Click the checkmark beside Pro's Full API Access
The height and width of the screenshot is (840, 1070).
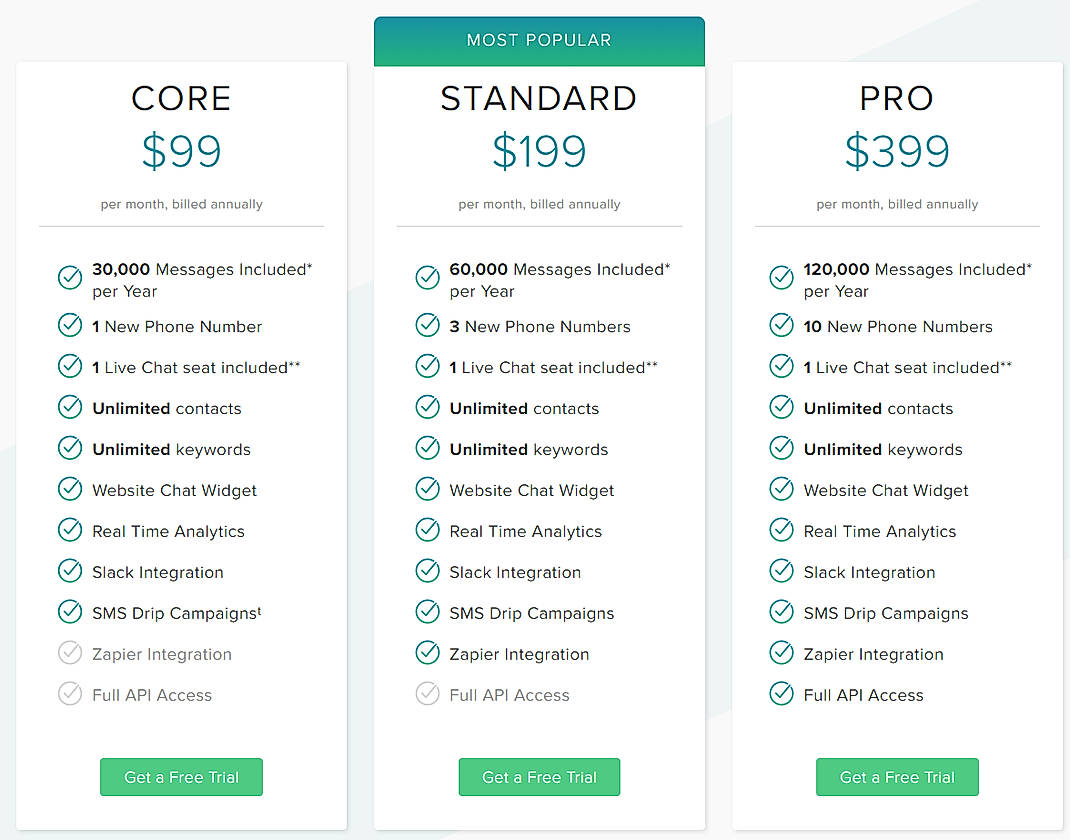coord(781,694)
